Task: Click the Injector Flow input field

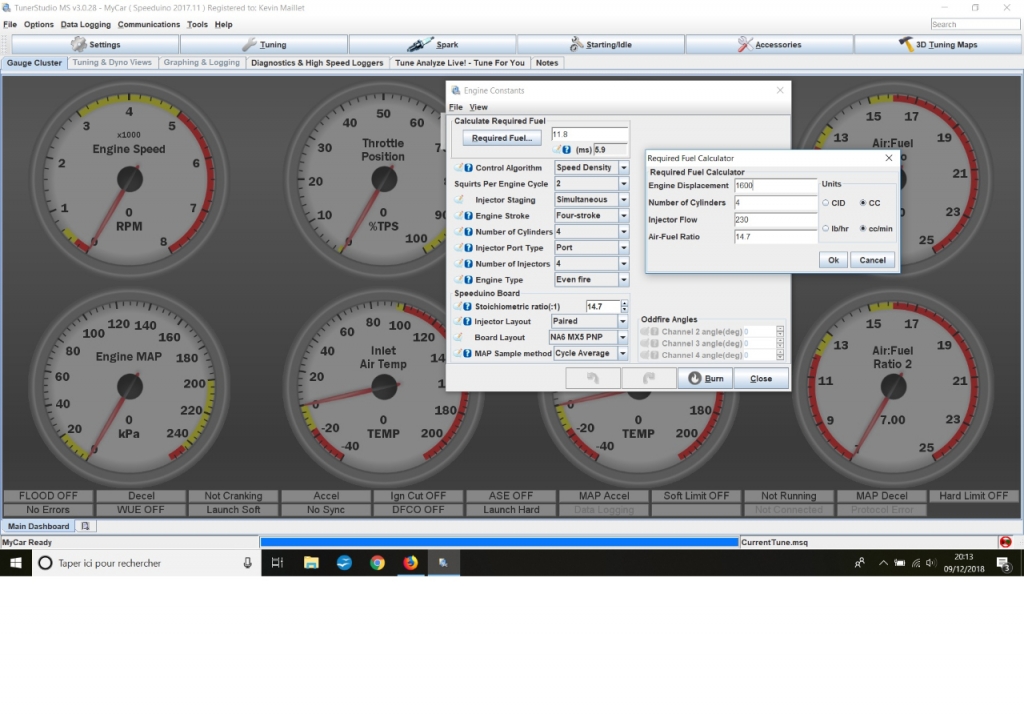Action: click(x=775, y=220)
